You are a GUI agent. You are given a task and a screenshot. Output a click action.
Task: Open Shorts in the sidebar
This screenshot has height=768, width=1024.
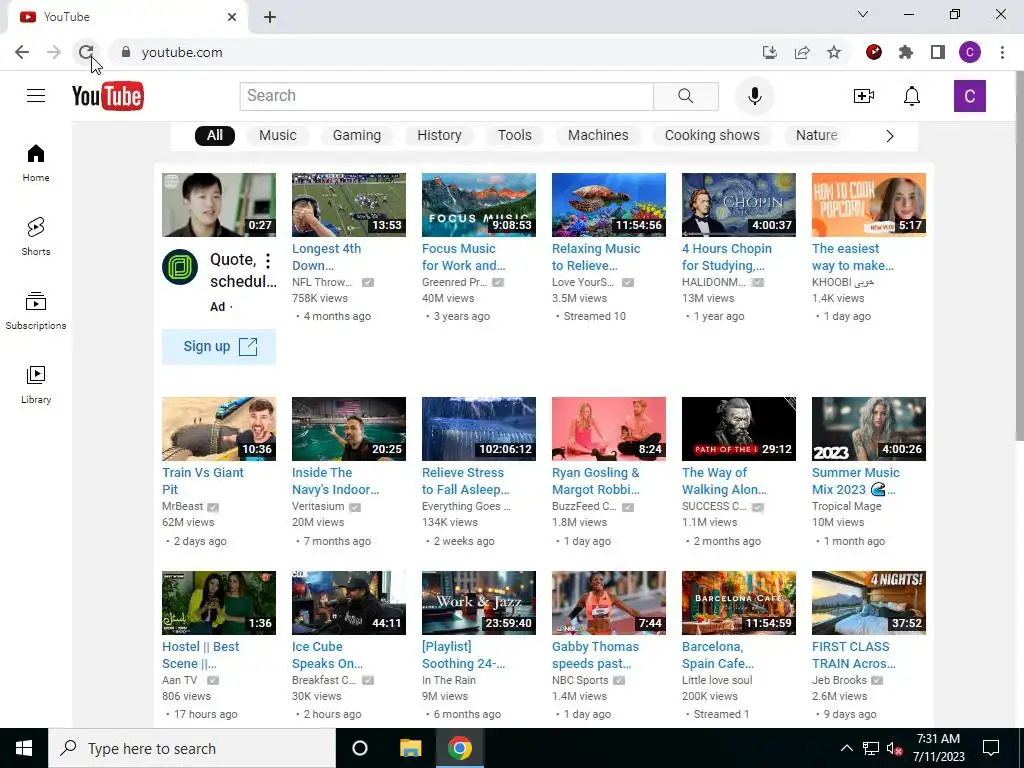[x=36, y=236]
